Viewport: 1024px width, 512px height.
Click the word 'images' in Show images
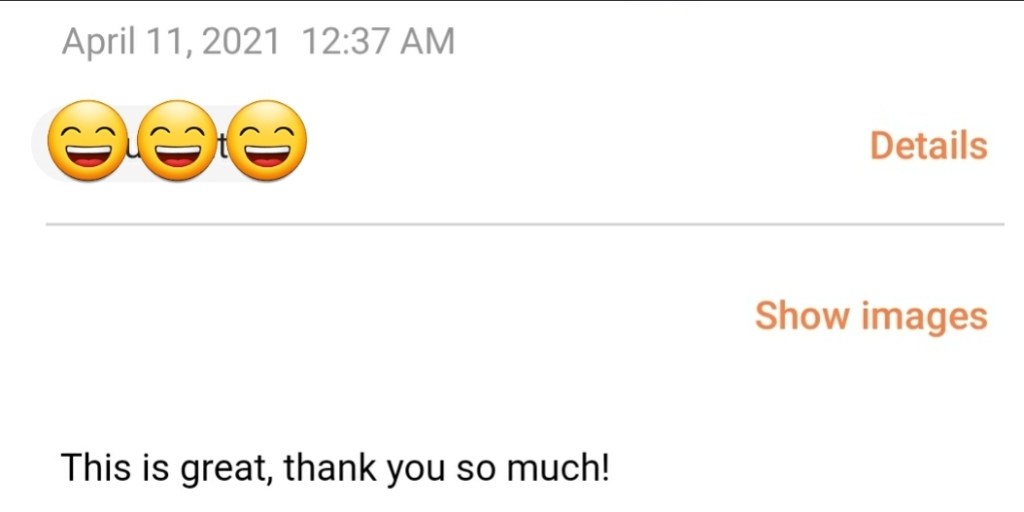tap(926, 316)
